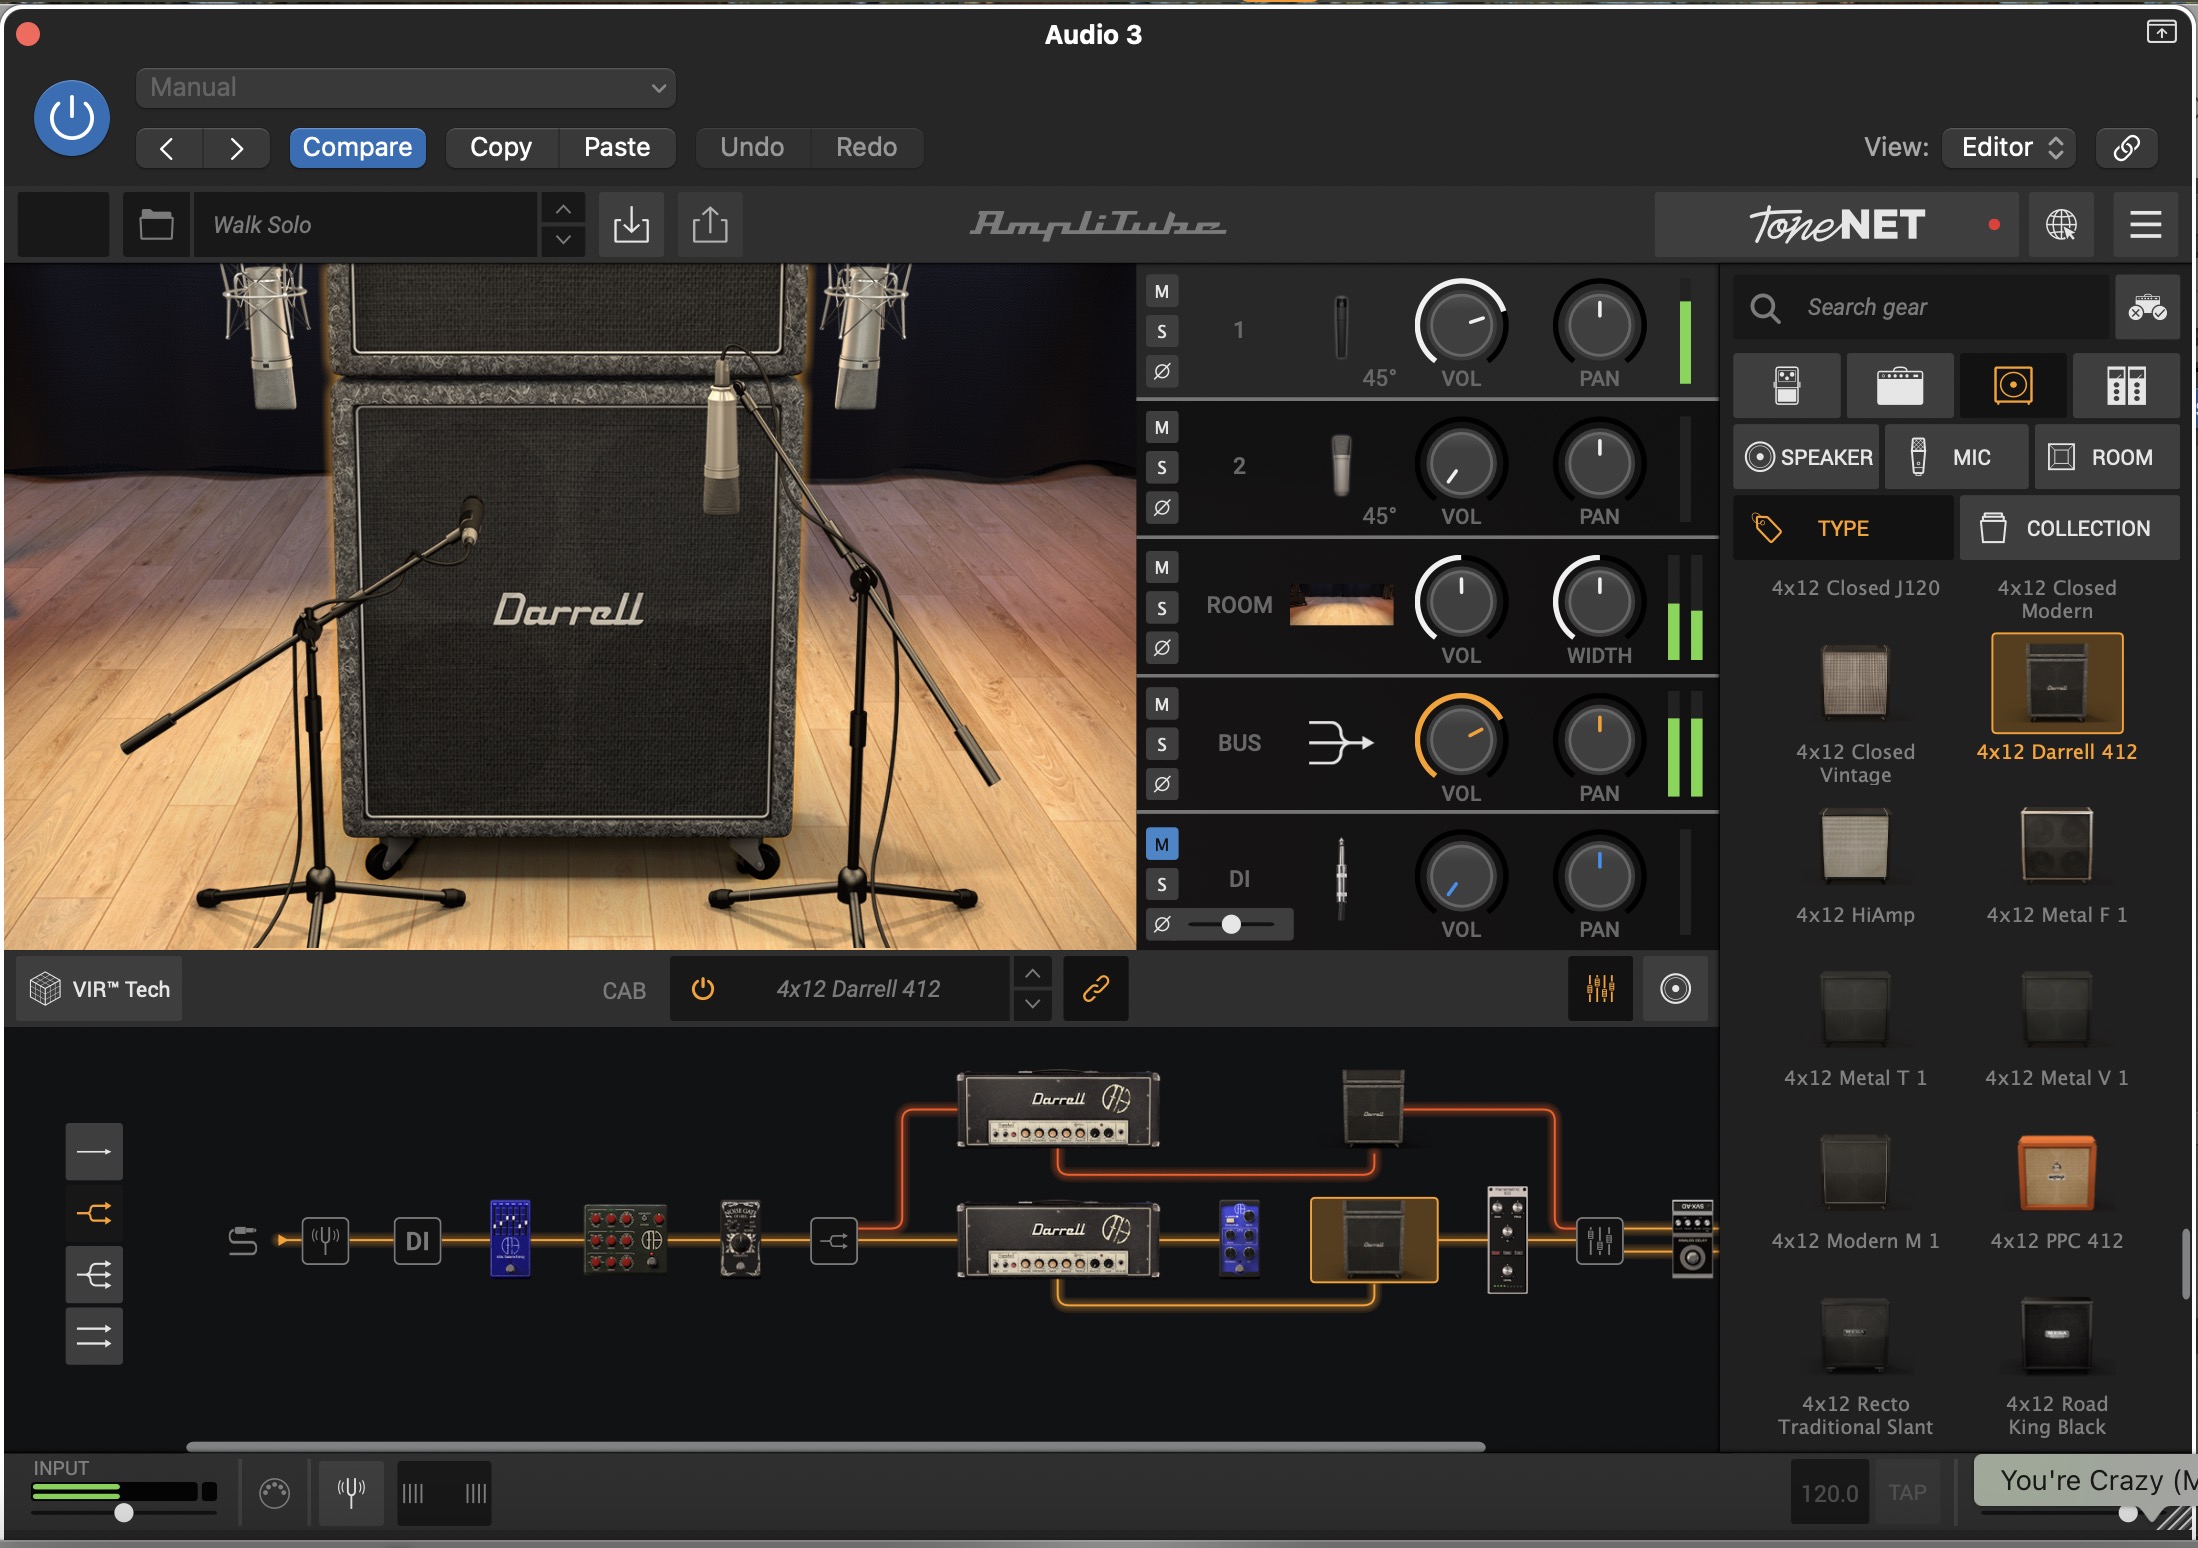The image size is (2198, 1548).
Task: Invert phase on mic channel 1
Action: (1162, 371)
